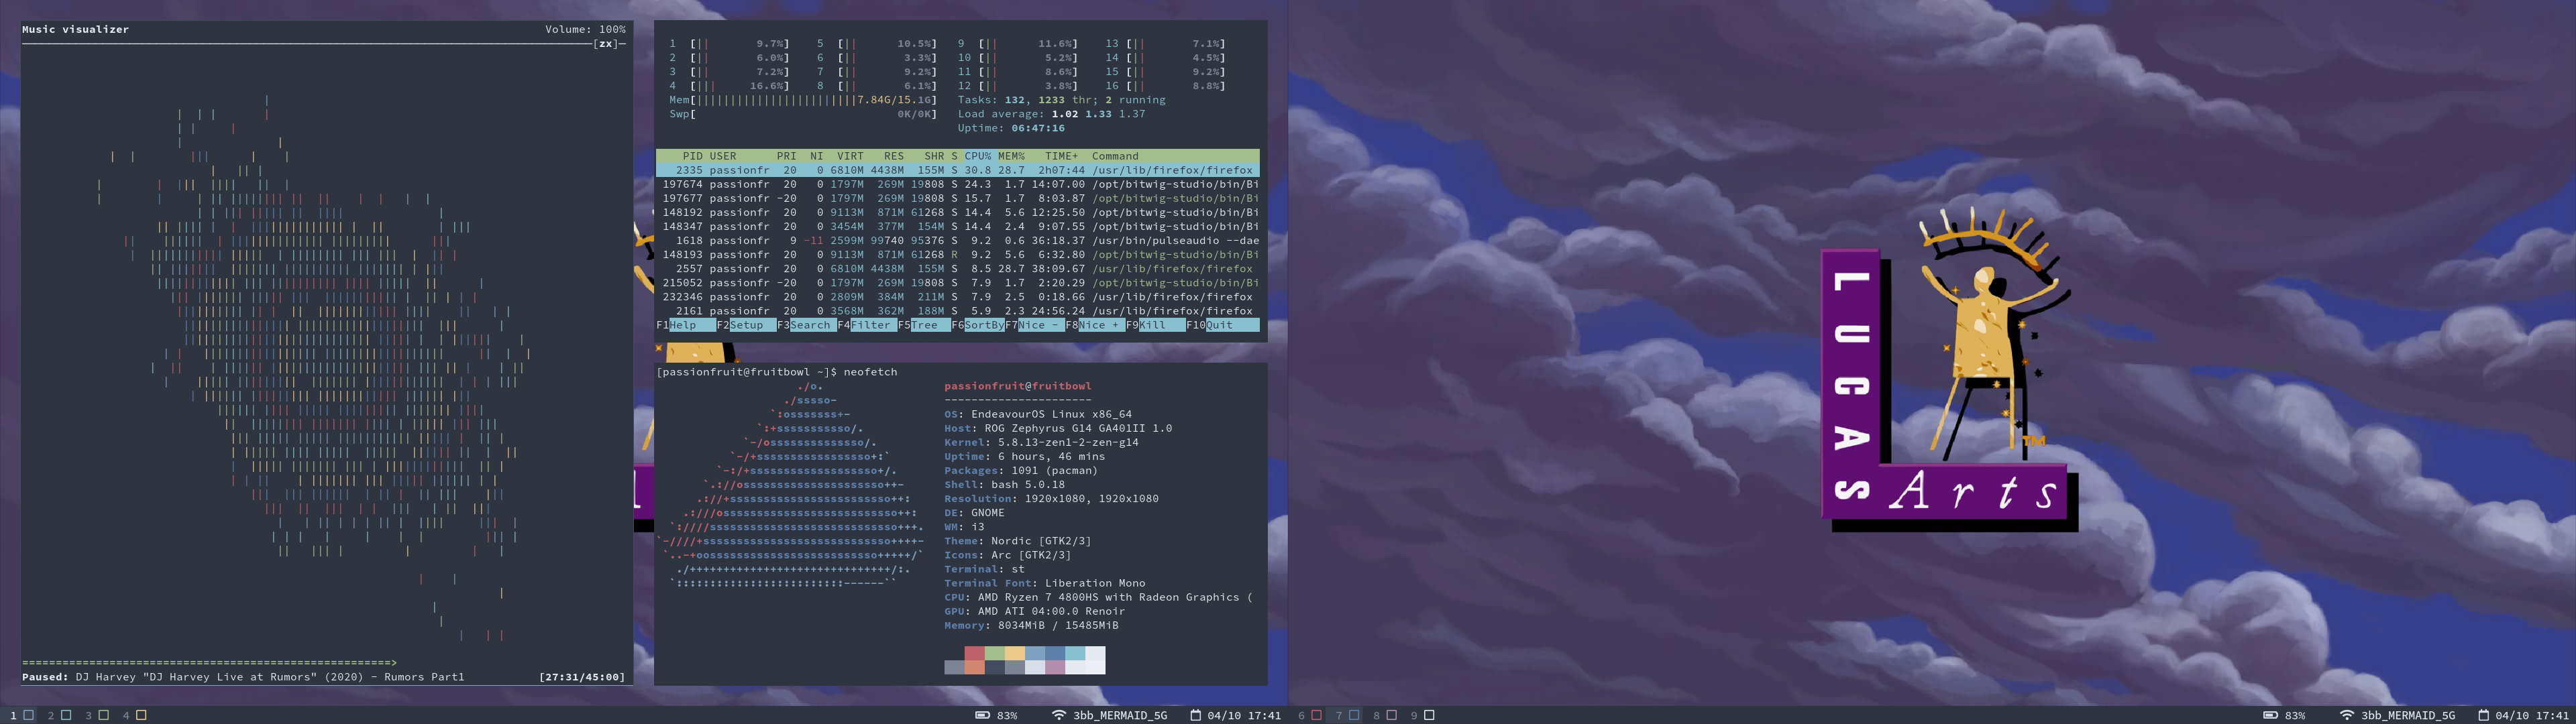Open htop F2 Setup
The image size is (2576, 724).
click(x=746, y=325)
